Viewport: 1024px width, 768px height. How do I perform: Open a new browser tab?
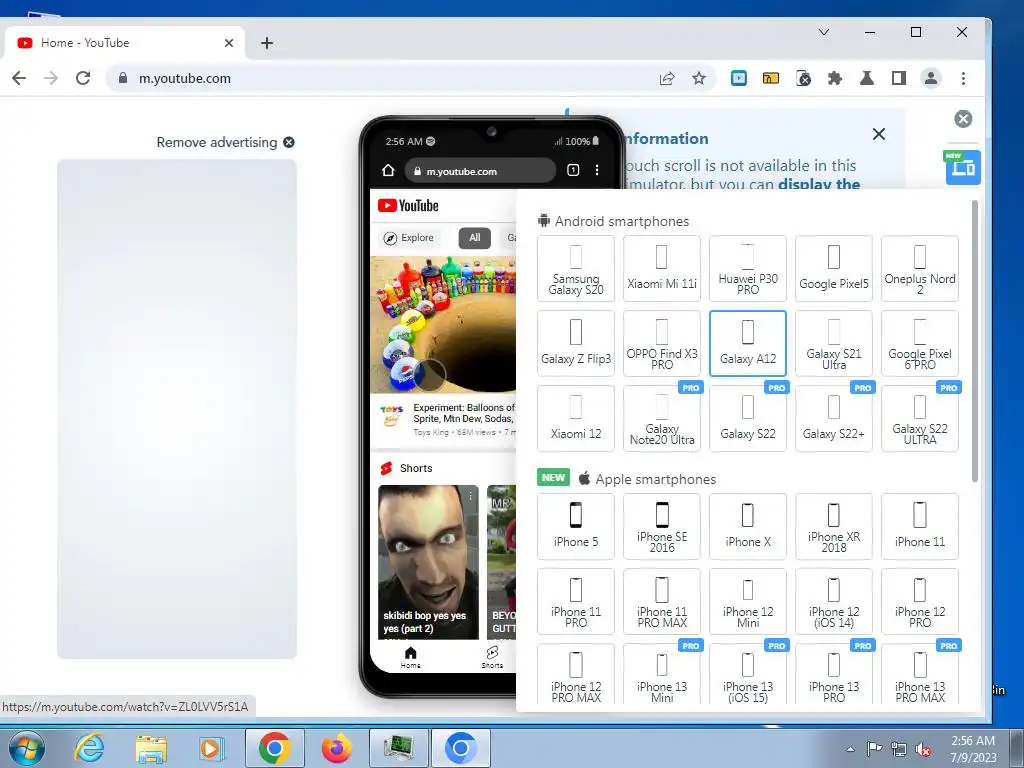(x=266, y=43)
